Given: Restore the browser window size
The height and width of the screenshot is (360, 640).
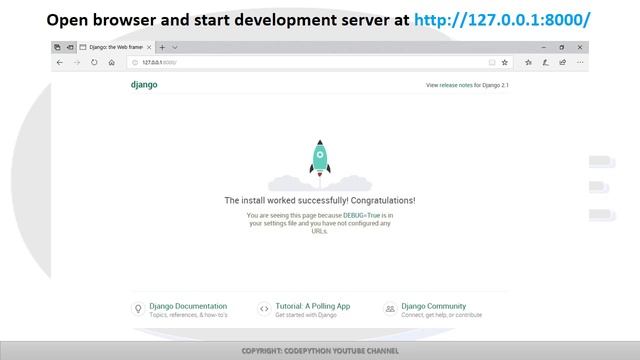Looking at the screenshot, I should tap(562, 47).
